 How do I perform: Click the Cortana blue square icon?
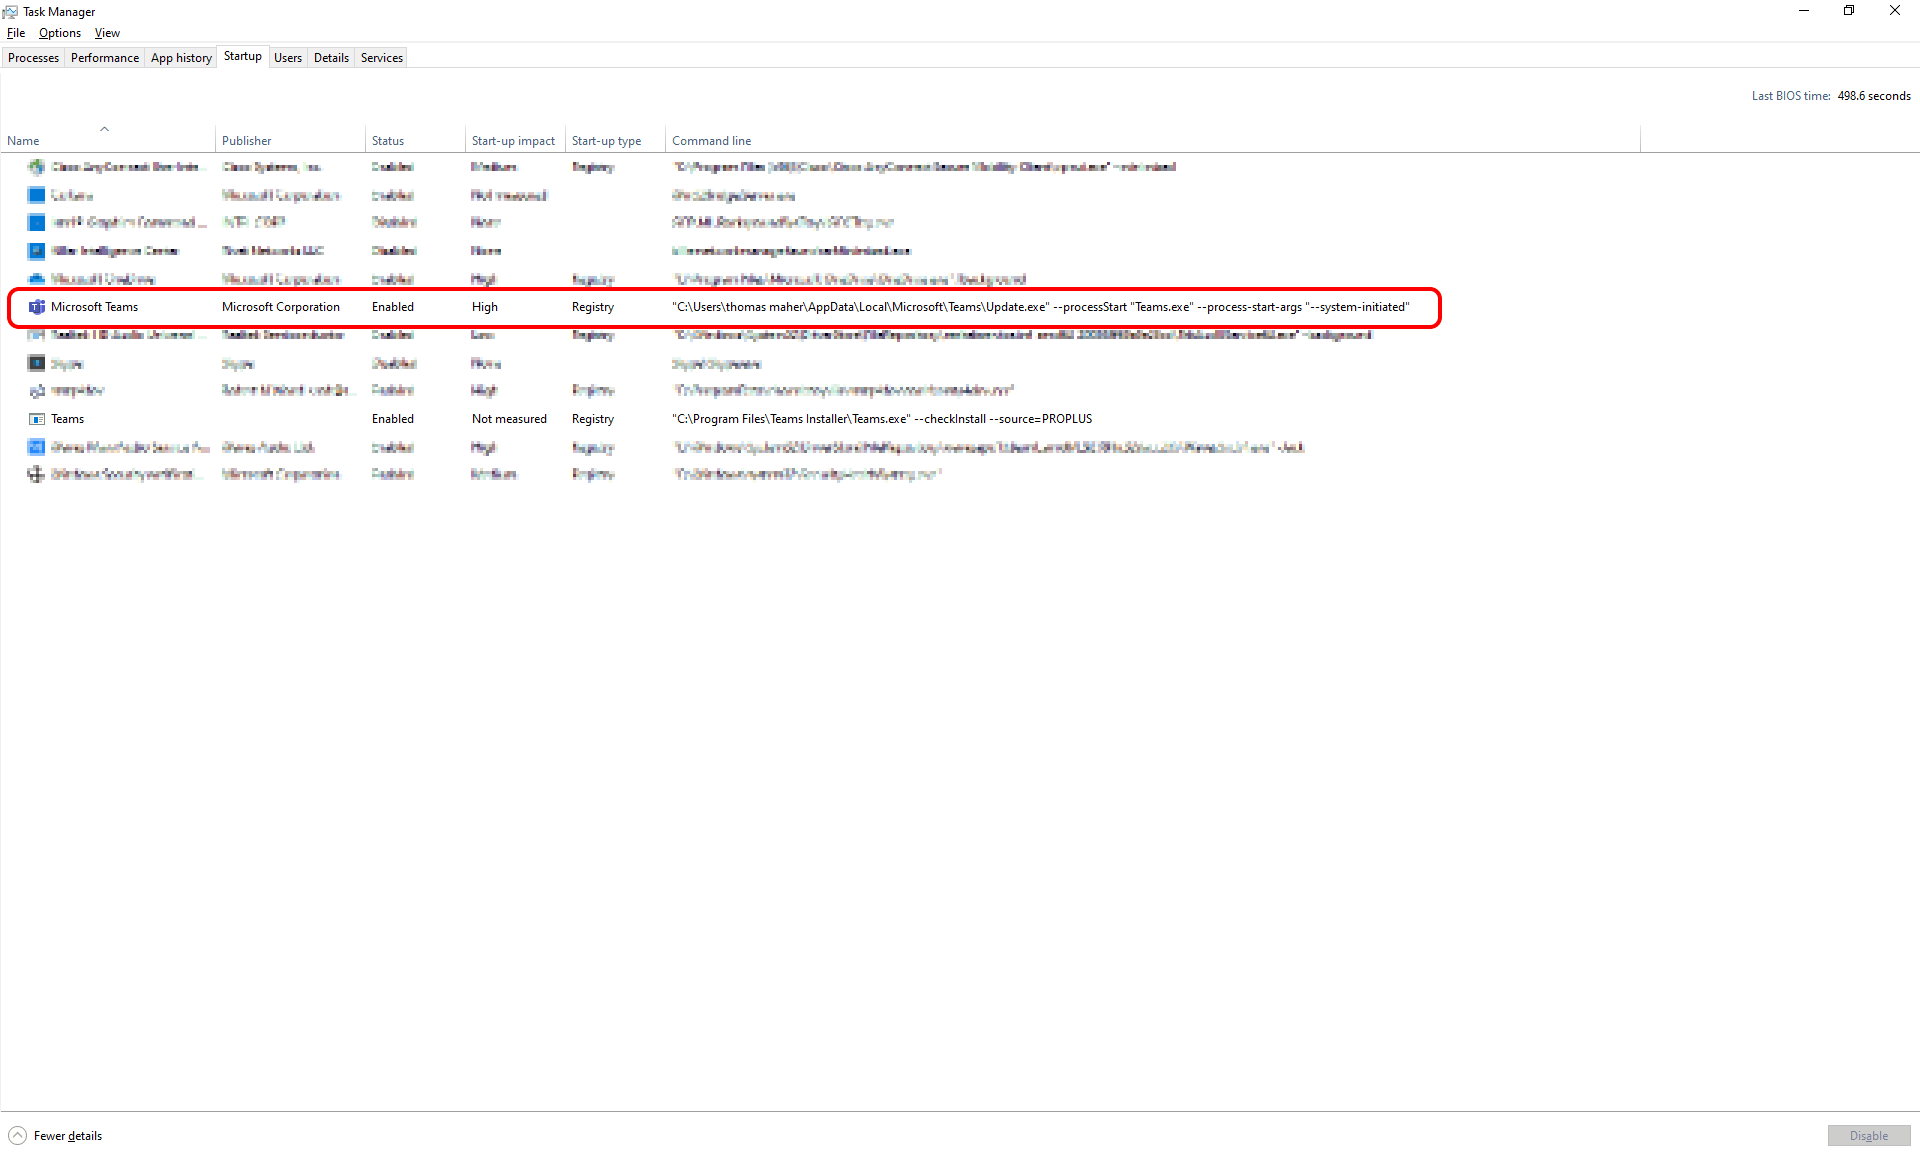pyautogui.click(x=37, y=195)
